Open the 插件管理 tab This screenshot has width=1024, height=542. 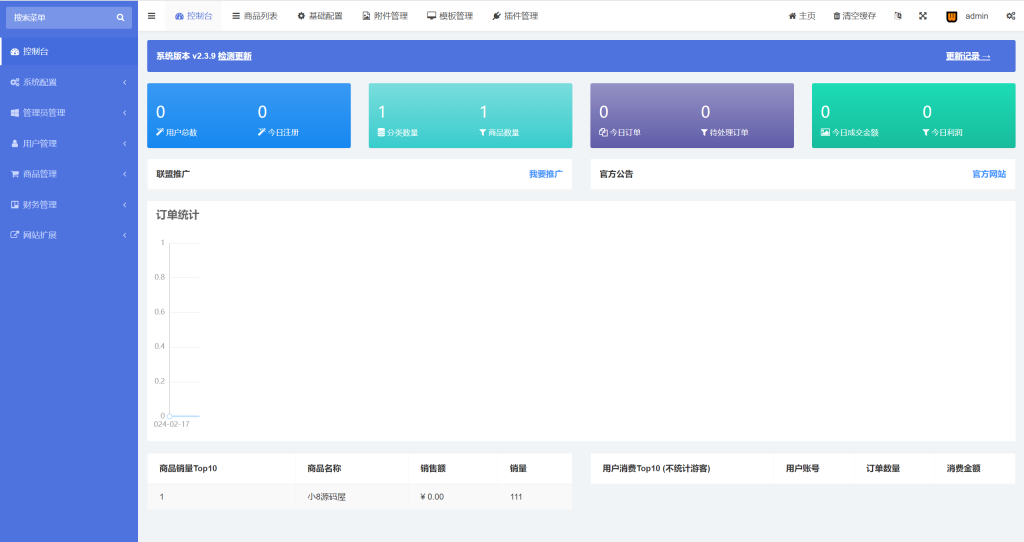coord(515,16)
